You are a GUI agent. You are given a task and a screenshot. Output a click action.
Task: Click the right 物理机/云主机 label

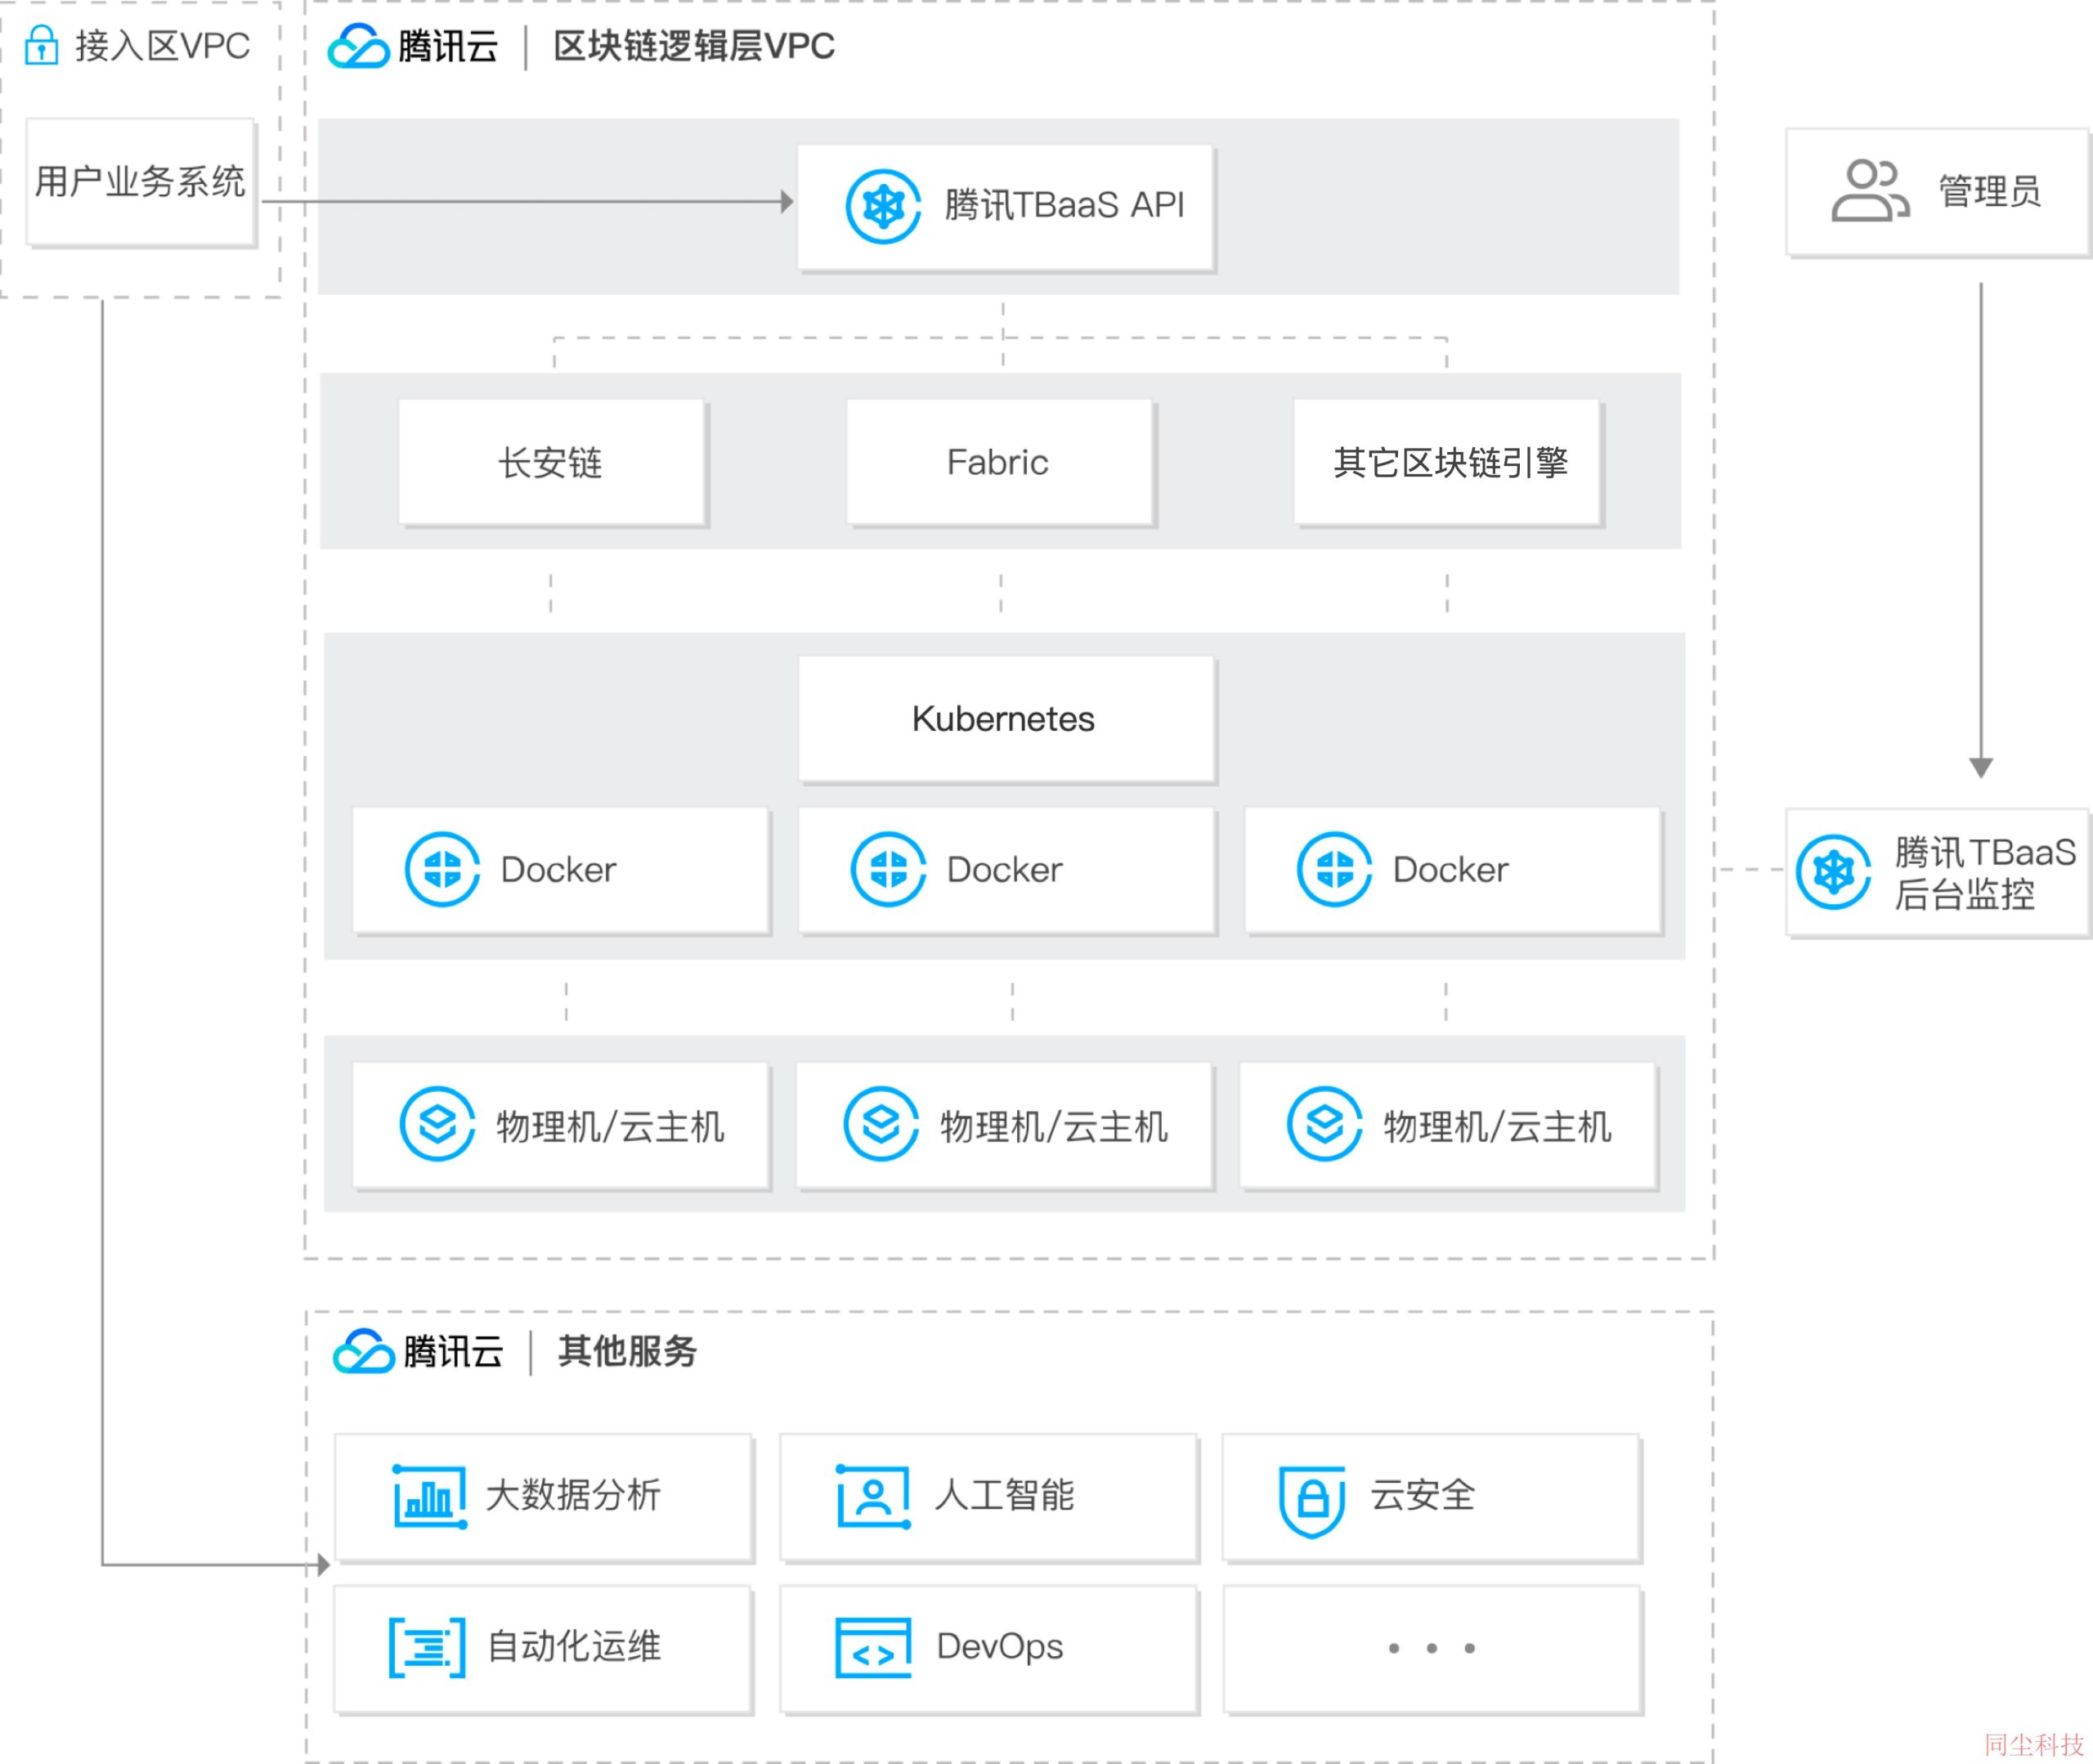[x=1498, y=1127]
